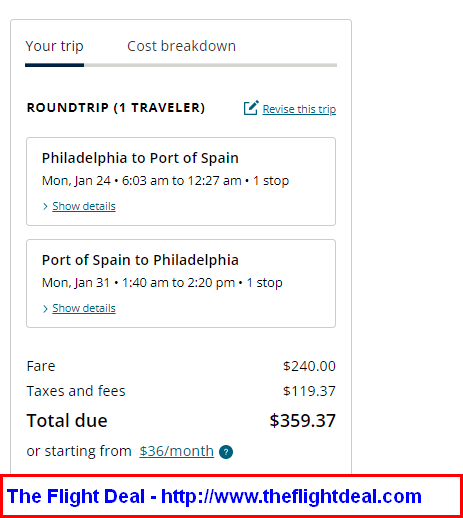Viewport: 463px width, 518px height.
Task: Click the Port of Spain to Philadelphia heading
Action: point(140,260)
